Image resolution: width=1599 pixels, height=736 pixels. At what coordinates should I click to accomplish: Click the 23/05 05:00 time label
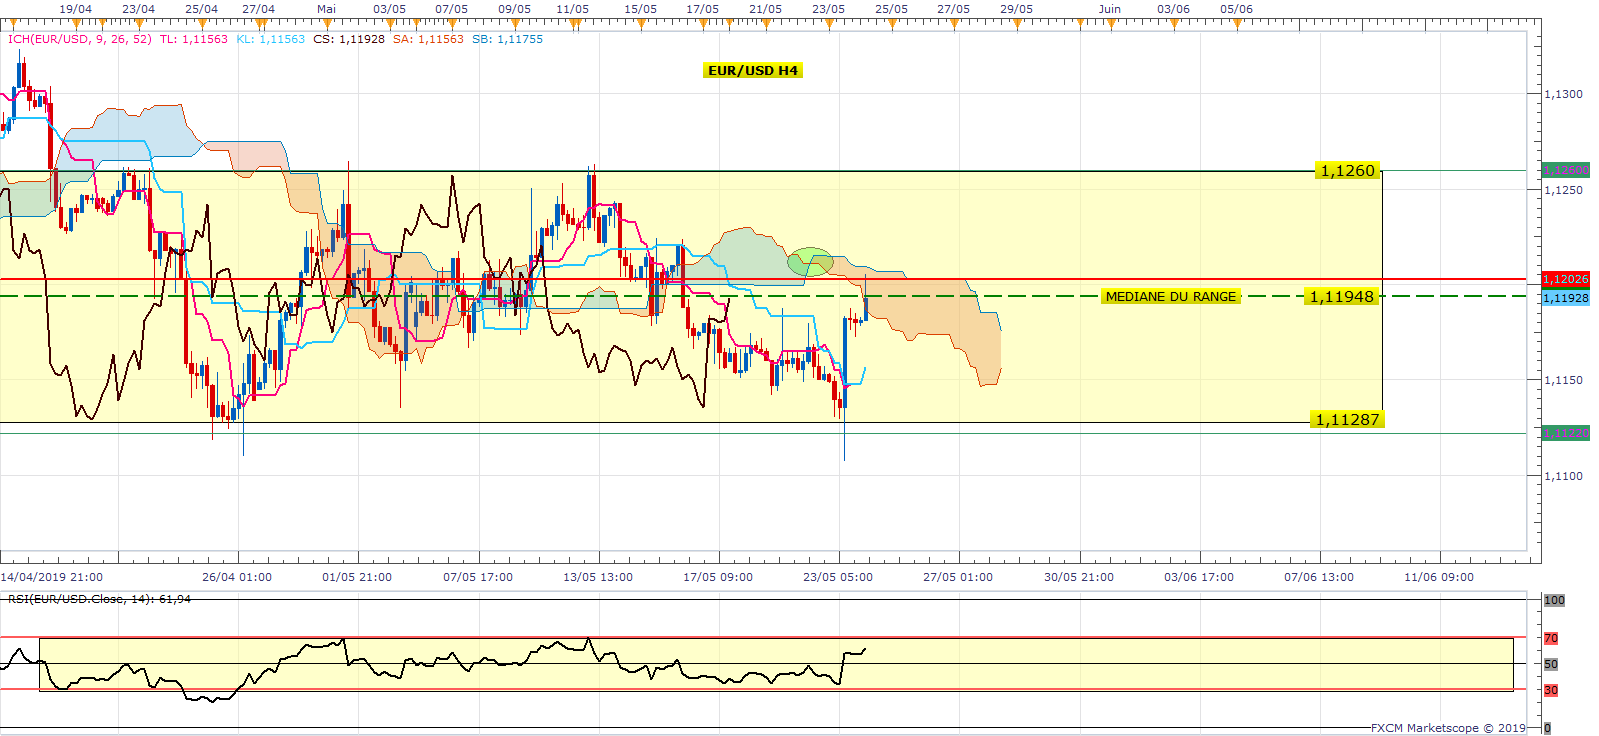[838, 577]
